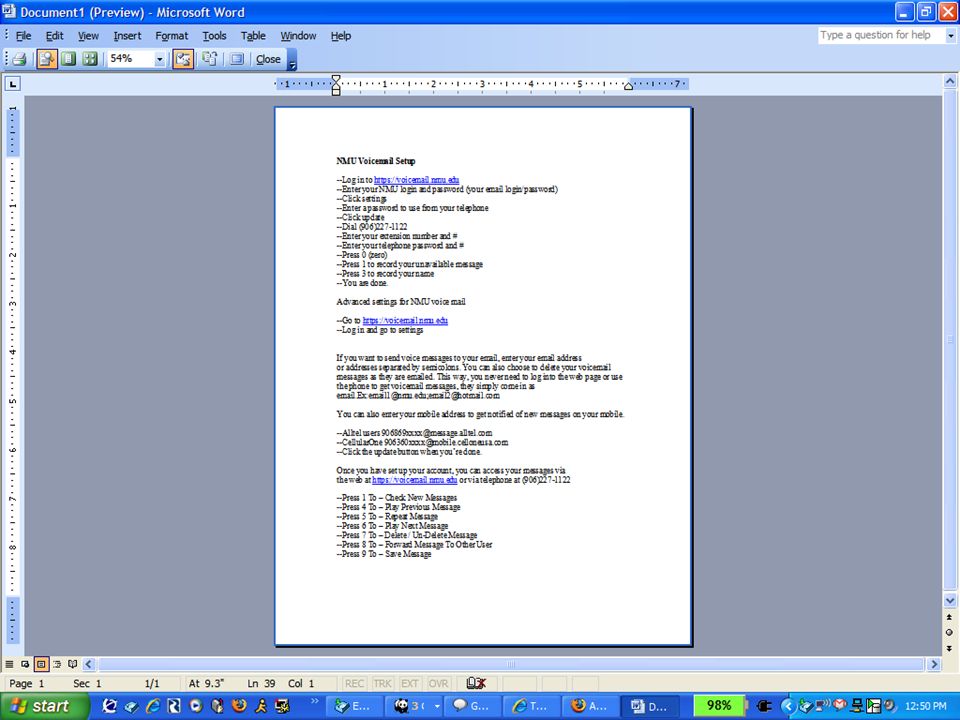This screenshot has height=720, width=960.
Task: Click horizontal scrollbar right arrow
Action: click(934, 664)
